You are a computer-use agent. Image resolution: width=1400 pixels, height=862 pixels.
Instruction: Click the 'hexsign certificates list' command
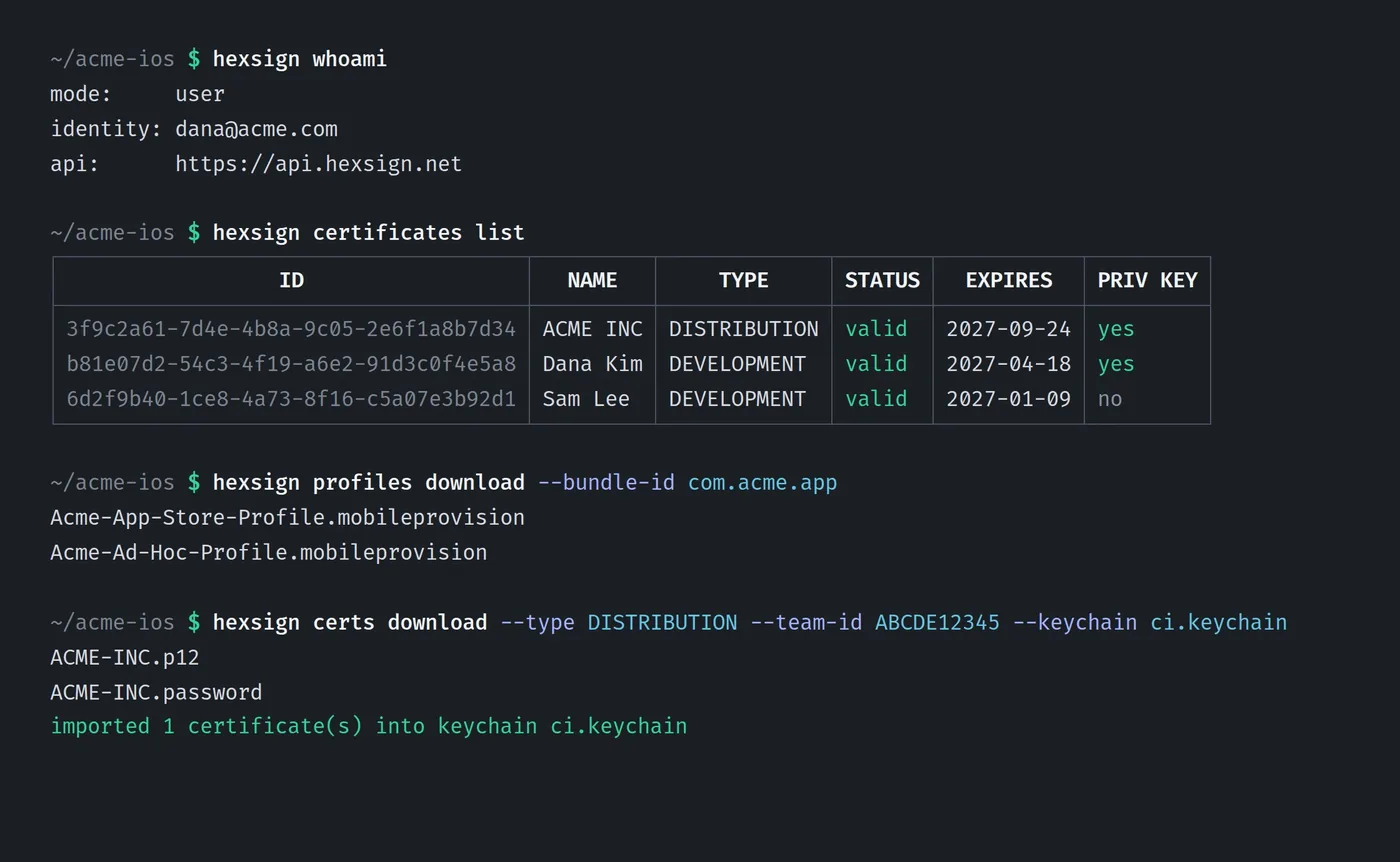pos(369,233)
